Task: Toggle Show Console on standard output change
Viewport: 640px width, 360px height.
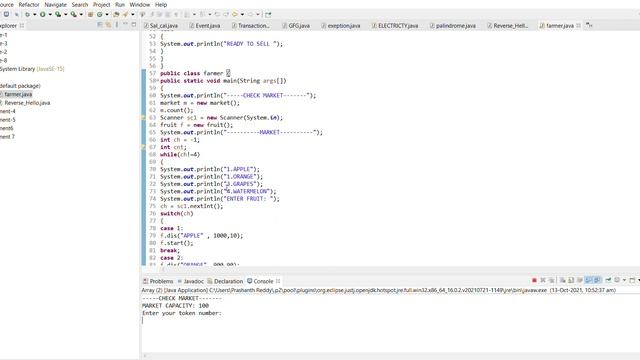Action: [x=589, y=280]
